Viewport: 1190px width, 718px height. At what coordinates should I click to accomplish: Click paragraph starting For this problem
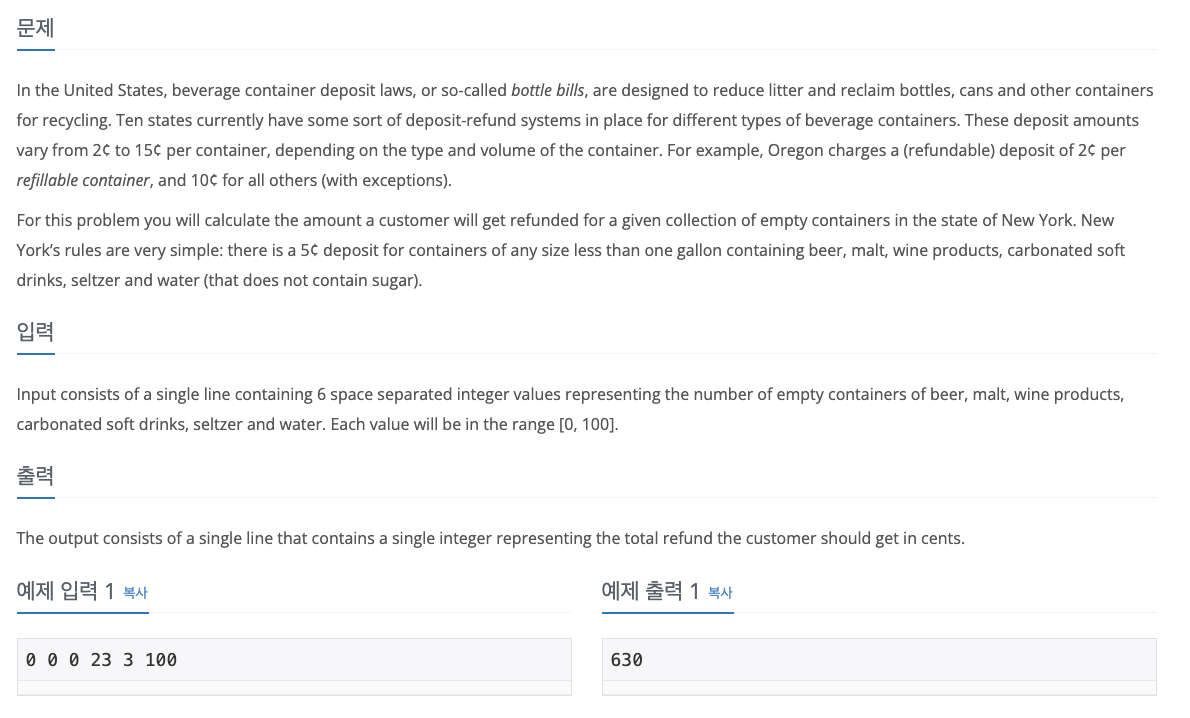click(571, 250)
